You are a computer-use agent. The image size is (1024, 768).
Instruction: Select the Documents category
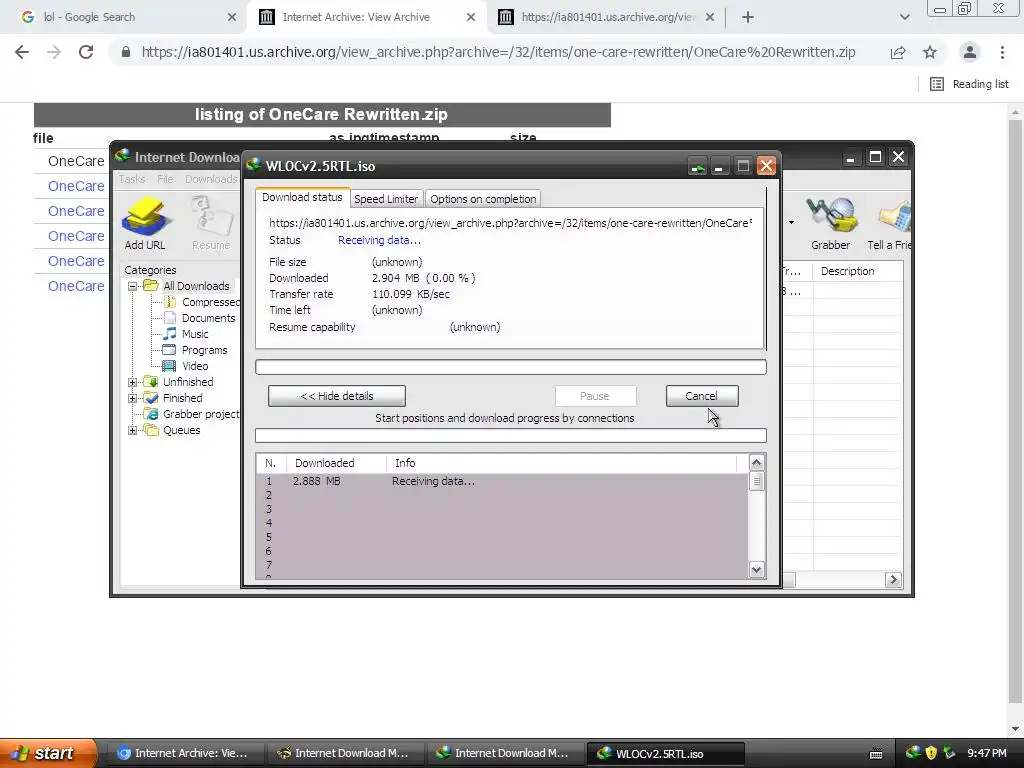click(x=199, y=318)
